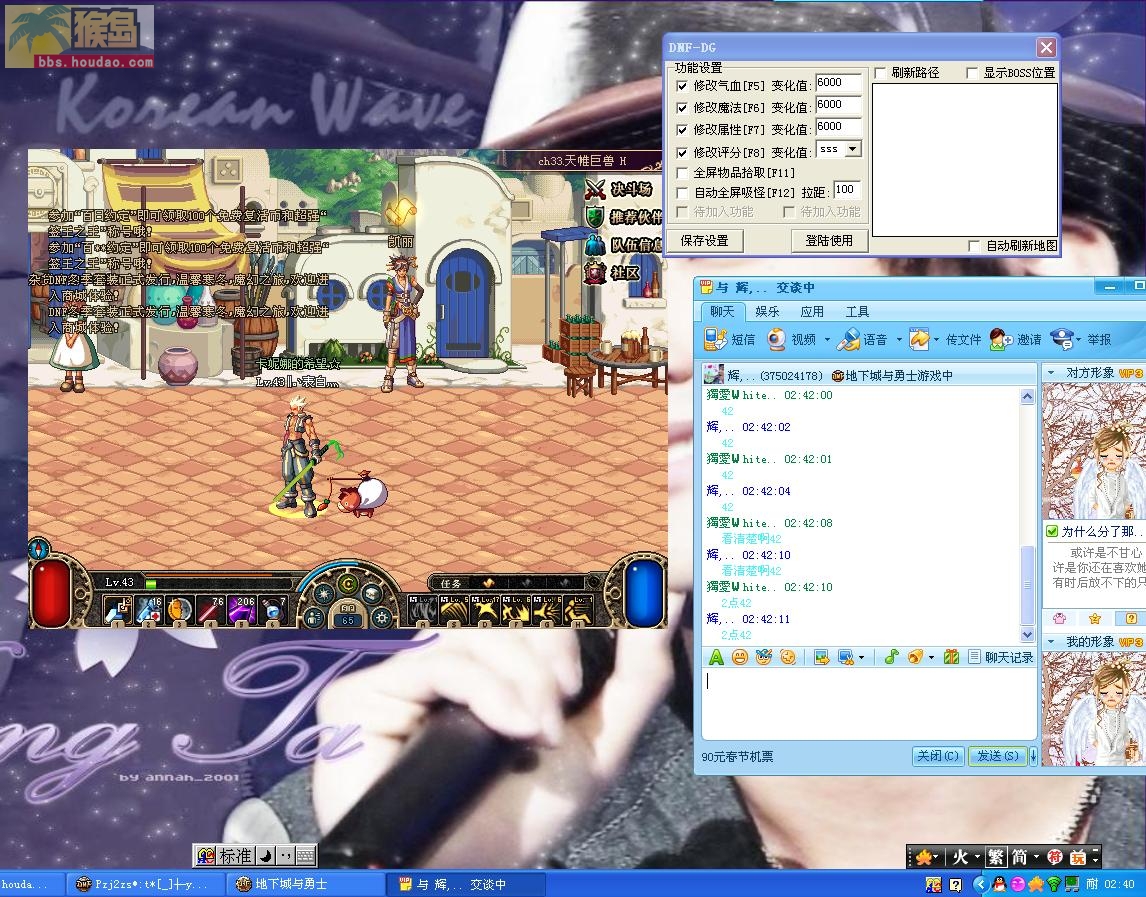
Task: Click the 登陆使用 button
Action: (829, 241)
